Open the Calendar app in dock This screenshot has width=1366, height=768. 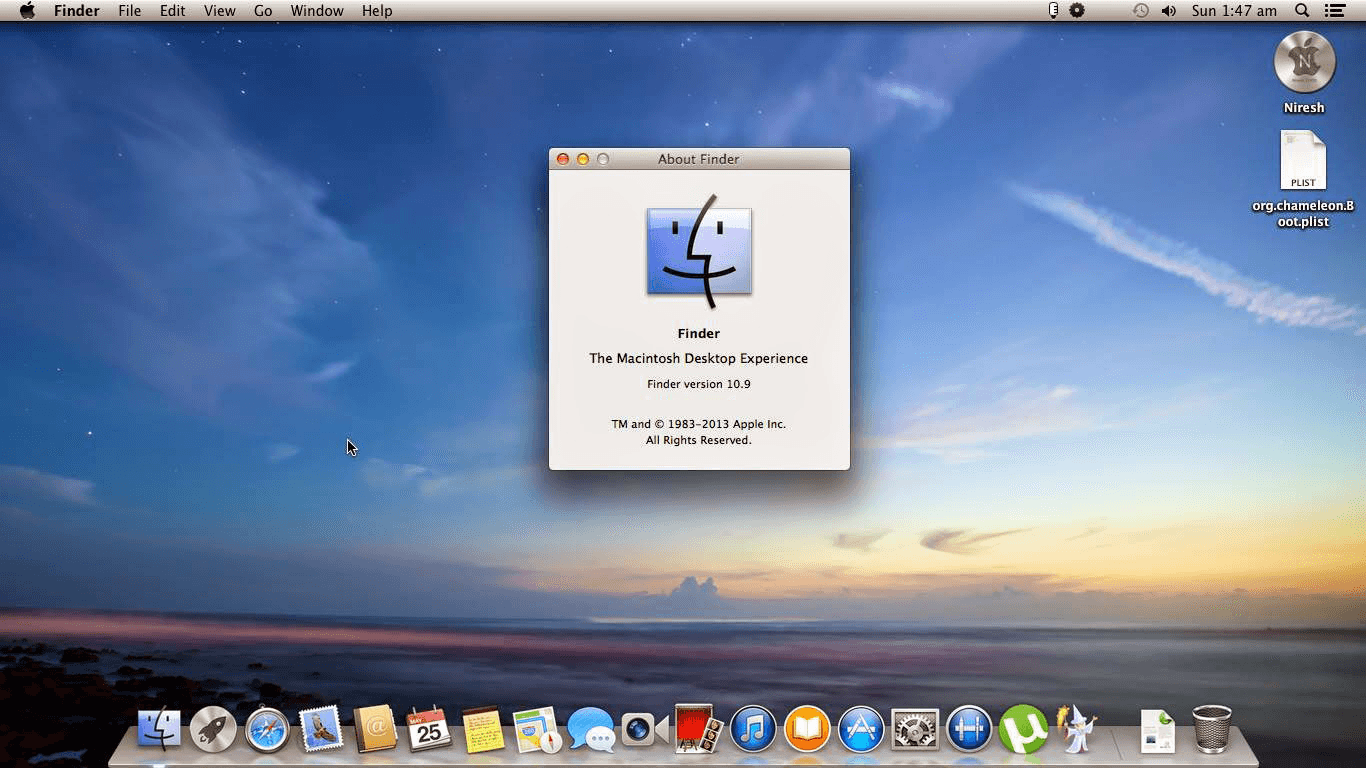429,730
